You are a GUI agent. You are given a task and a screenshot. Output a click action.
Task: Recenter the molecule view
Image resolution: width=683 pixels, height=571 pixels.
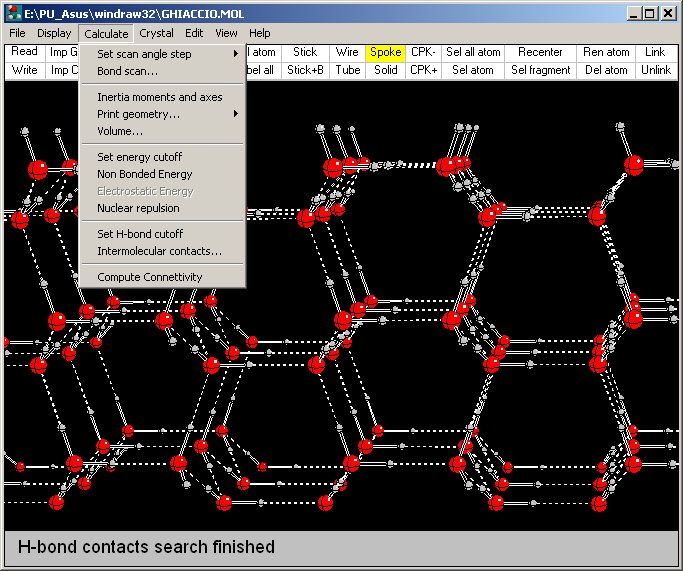[541, 52]
